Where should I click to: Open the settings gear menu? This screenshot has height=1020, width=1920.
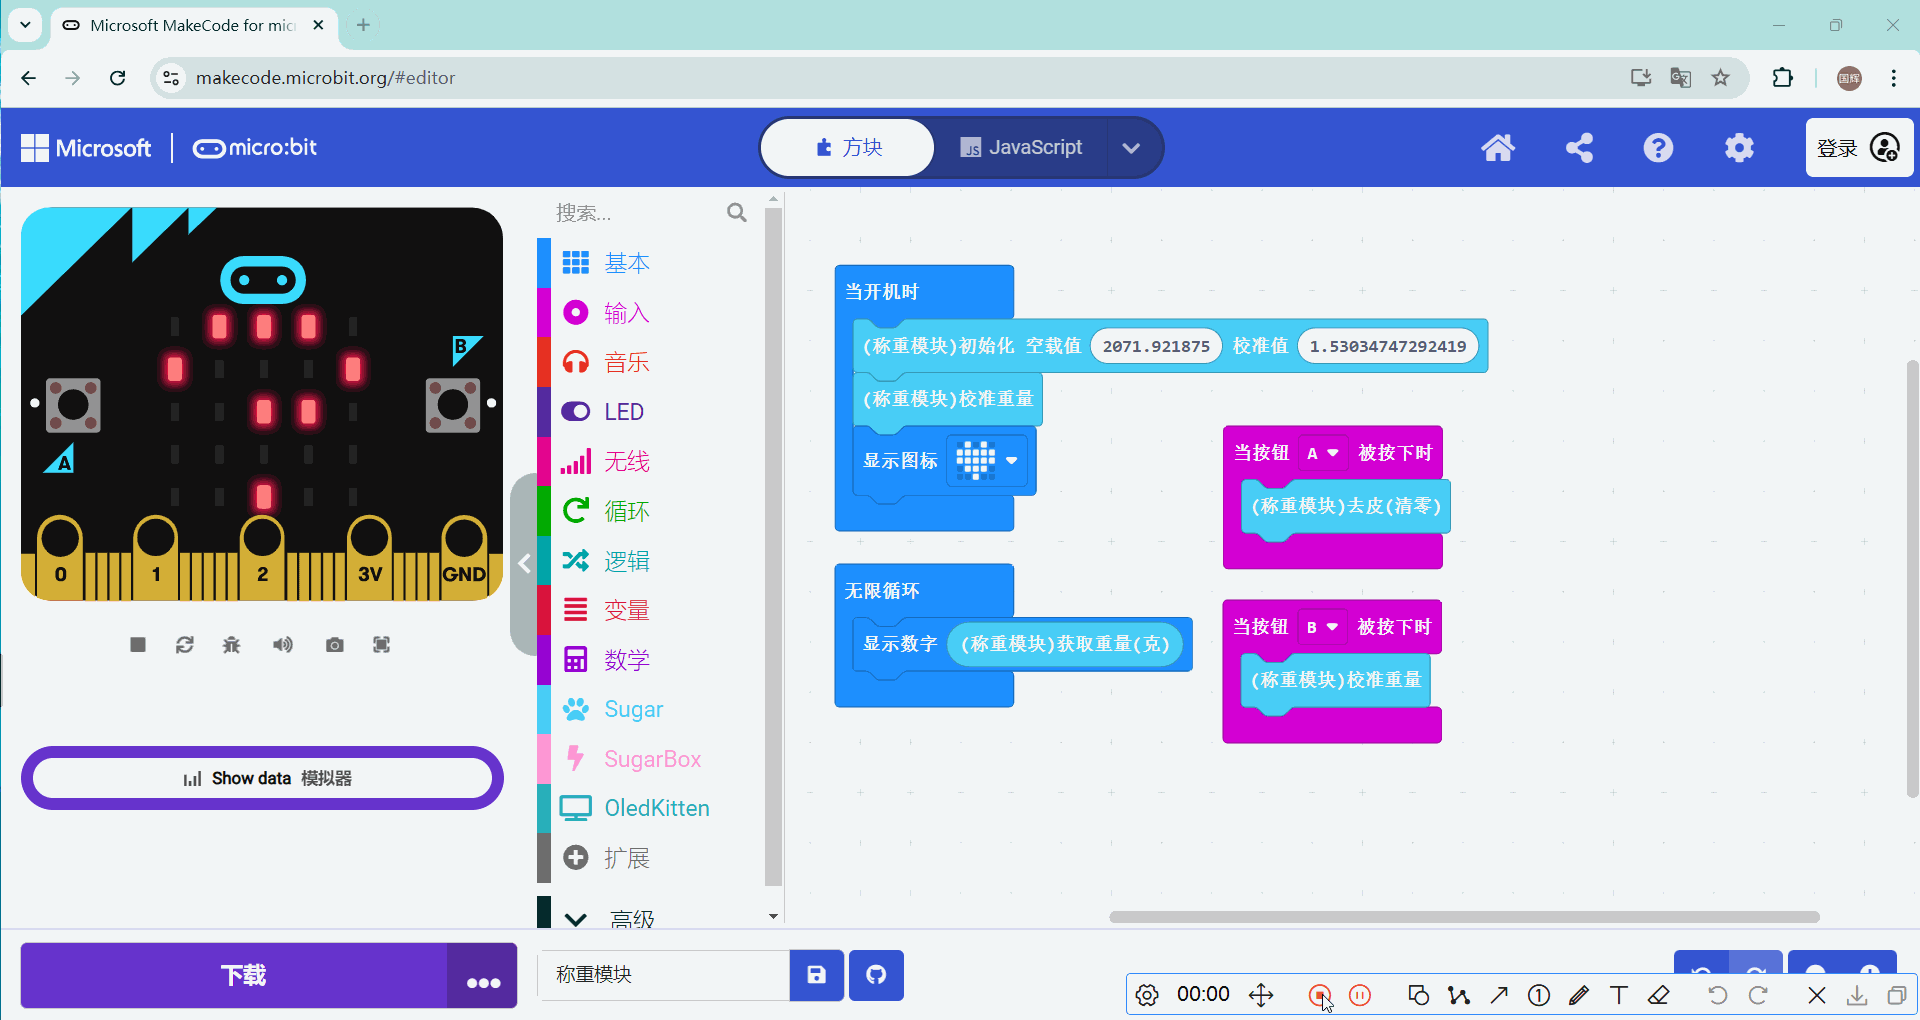click(x=1739, y=148)
